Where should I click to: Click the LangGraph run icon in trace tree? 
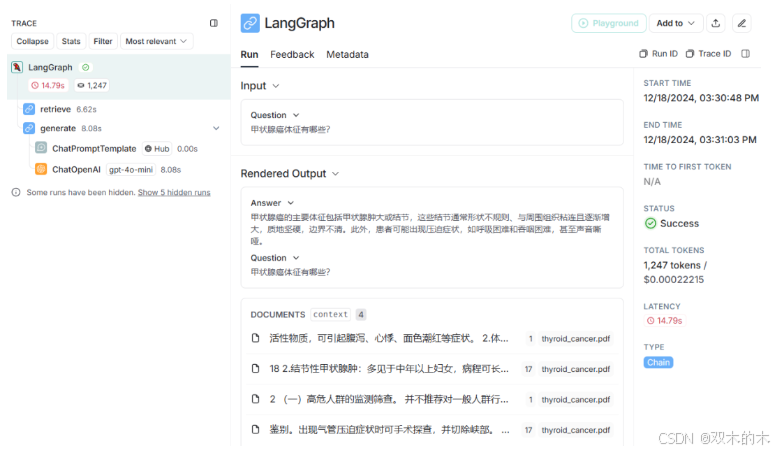click(x=17, y=67)
